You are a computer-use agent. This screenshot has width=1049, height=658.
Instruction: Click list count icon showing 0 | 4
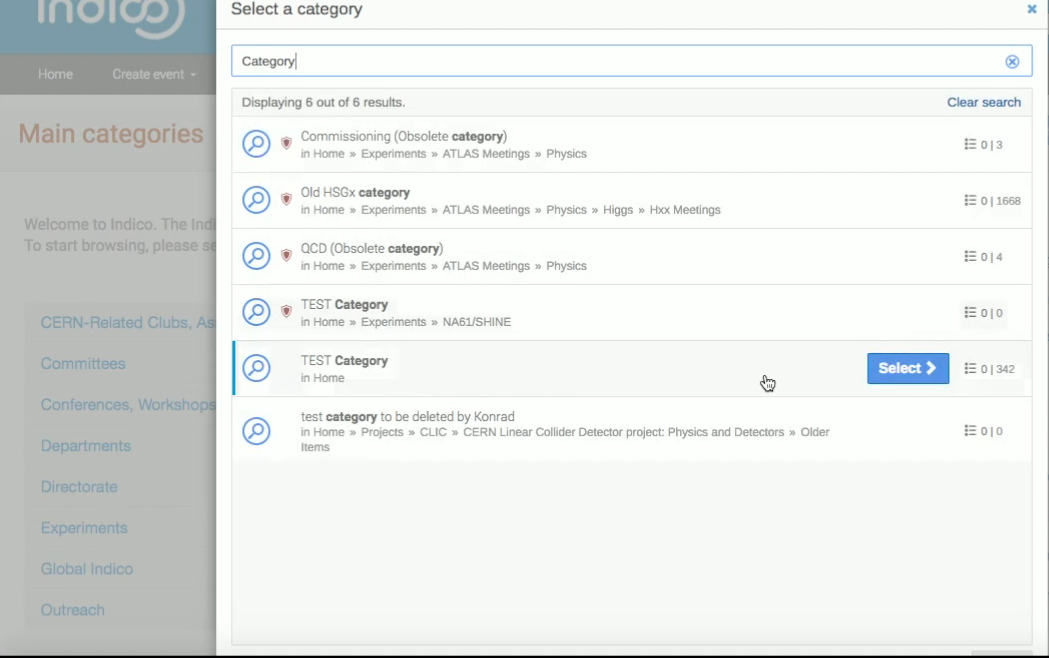[970, 256]
